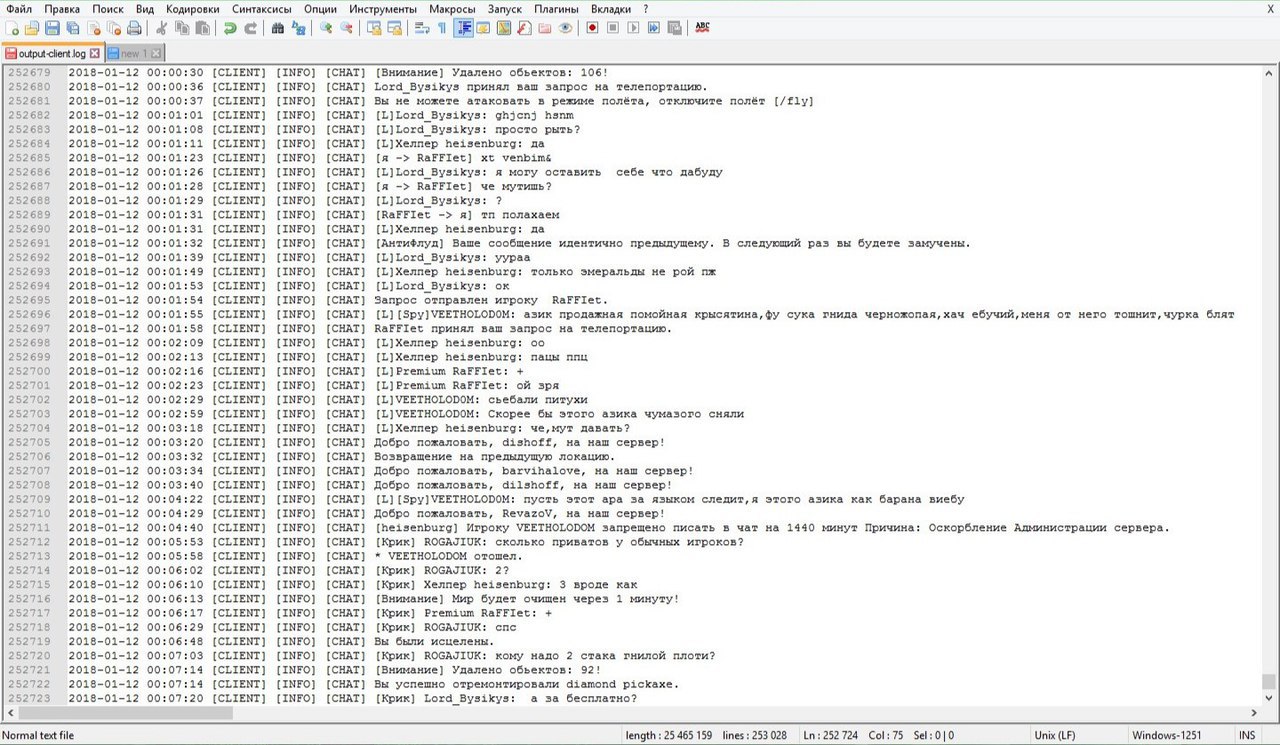1280x745 pixels.
Task: Zoom in using the toolbar magnifier
Action: coord(325,28)
